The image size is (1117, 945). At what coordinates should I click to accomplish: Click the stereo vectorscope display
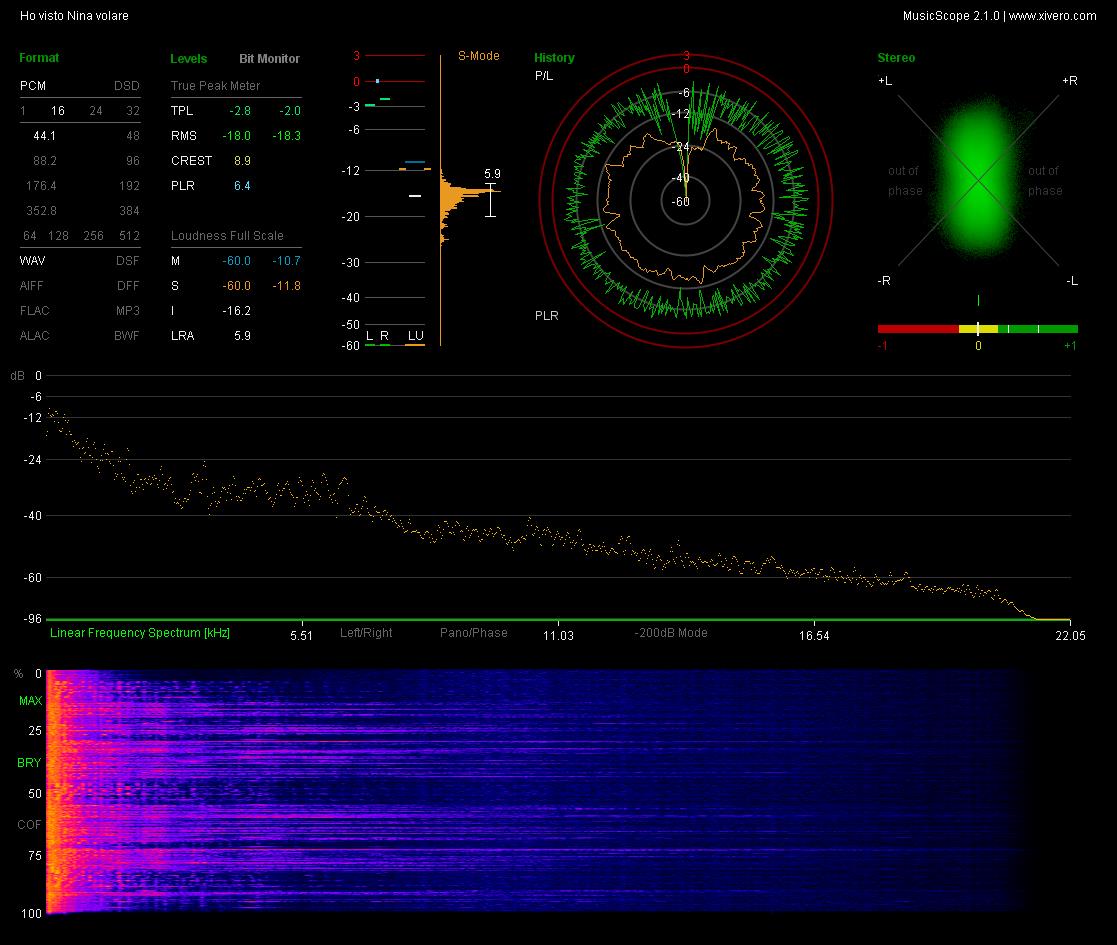(978, 179)
